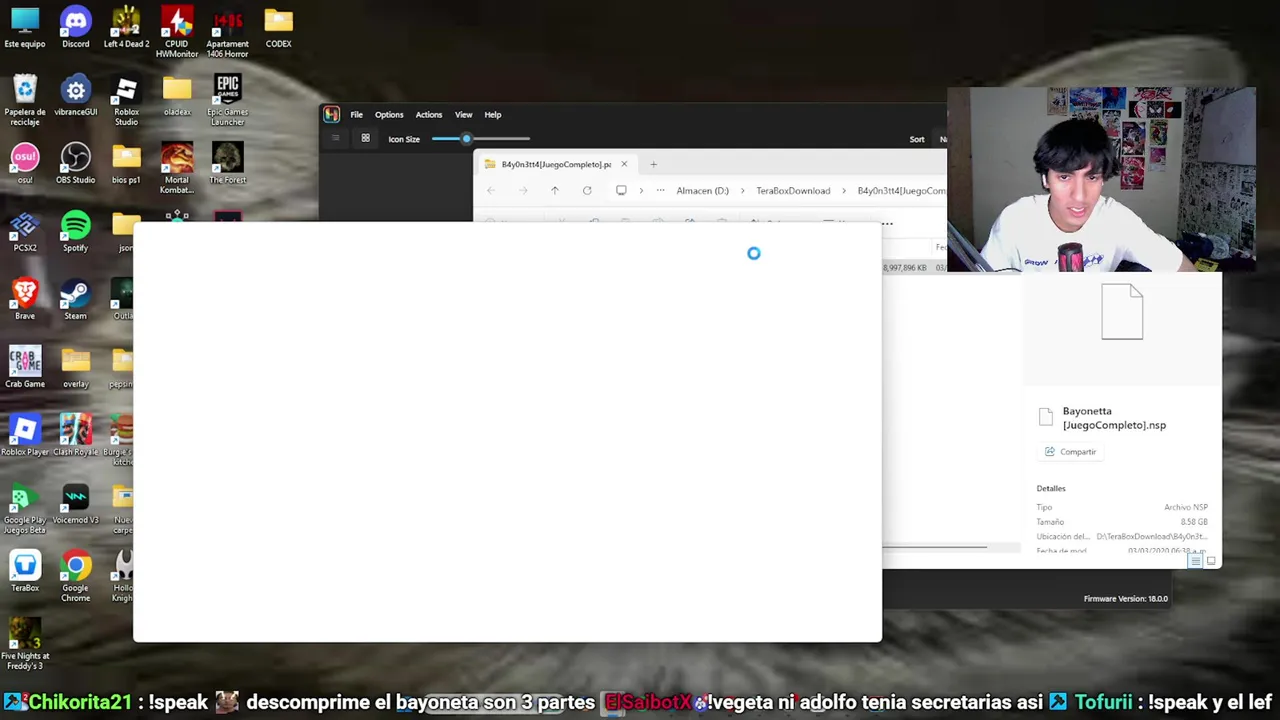Open the osu! desktop shortcut
The height and width of the screenshot is (720, 1280).
(25, 164)
